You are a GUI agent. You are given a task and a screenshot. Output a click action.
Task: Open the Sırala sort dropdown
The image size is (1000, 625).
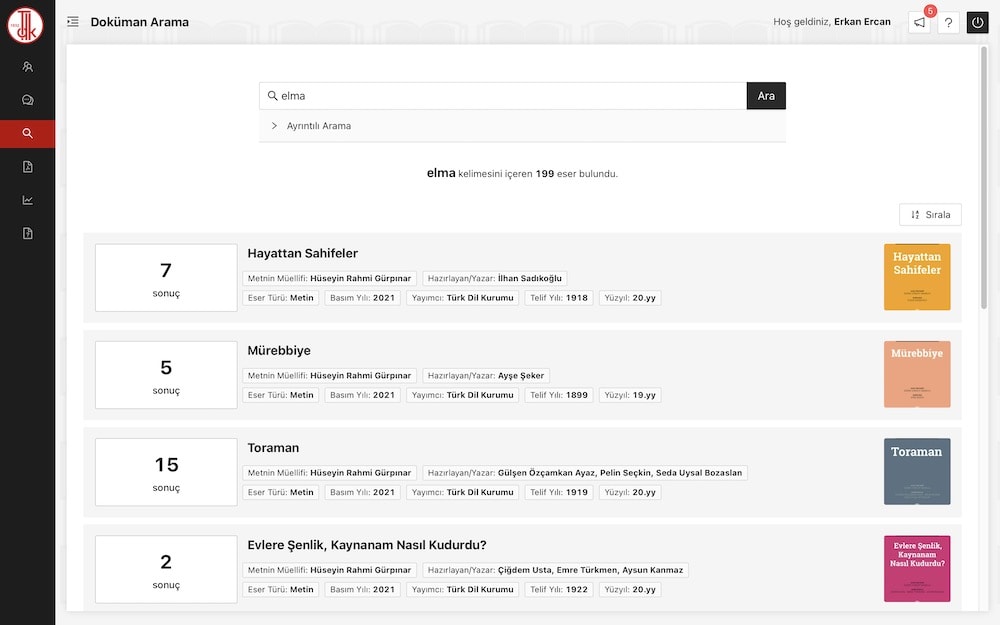tap(930, 215)
